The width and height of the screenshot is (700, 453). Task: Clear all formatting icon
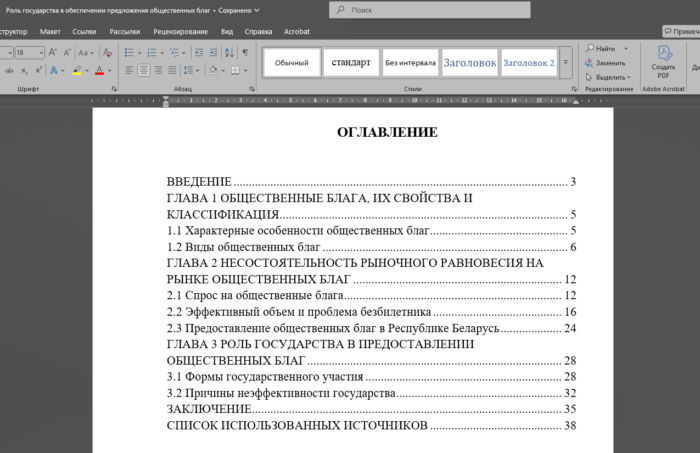pos(107,53)
